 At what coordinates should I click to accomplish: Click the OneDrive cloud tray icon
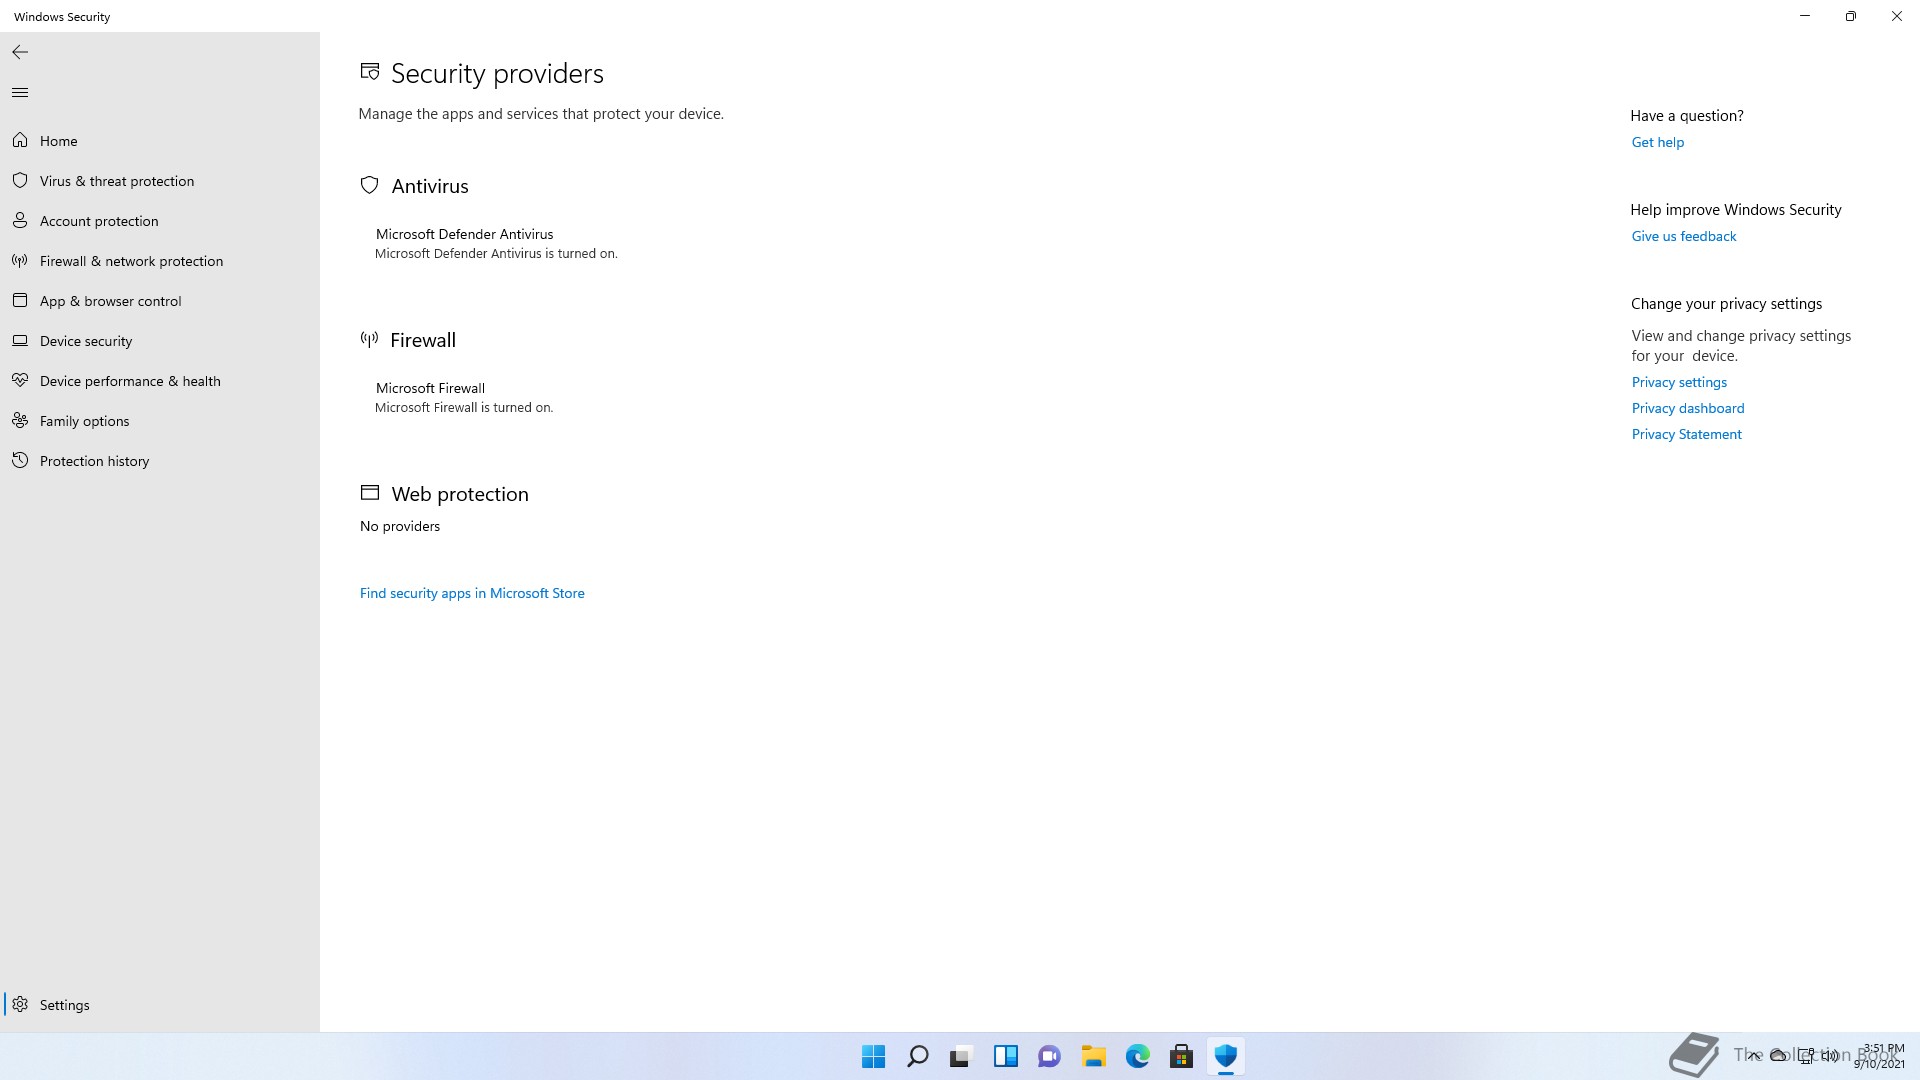tap(1779, 1055)
